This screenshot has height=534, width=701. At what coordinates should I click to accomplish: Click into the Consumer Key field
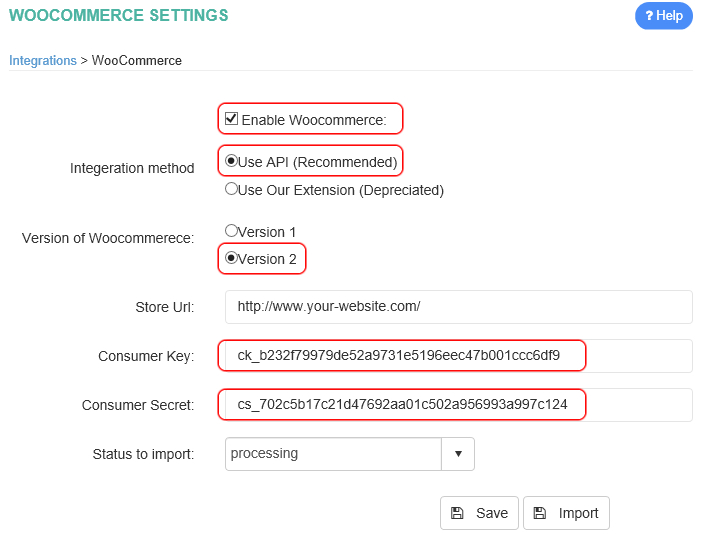click(459, 356)
